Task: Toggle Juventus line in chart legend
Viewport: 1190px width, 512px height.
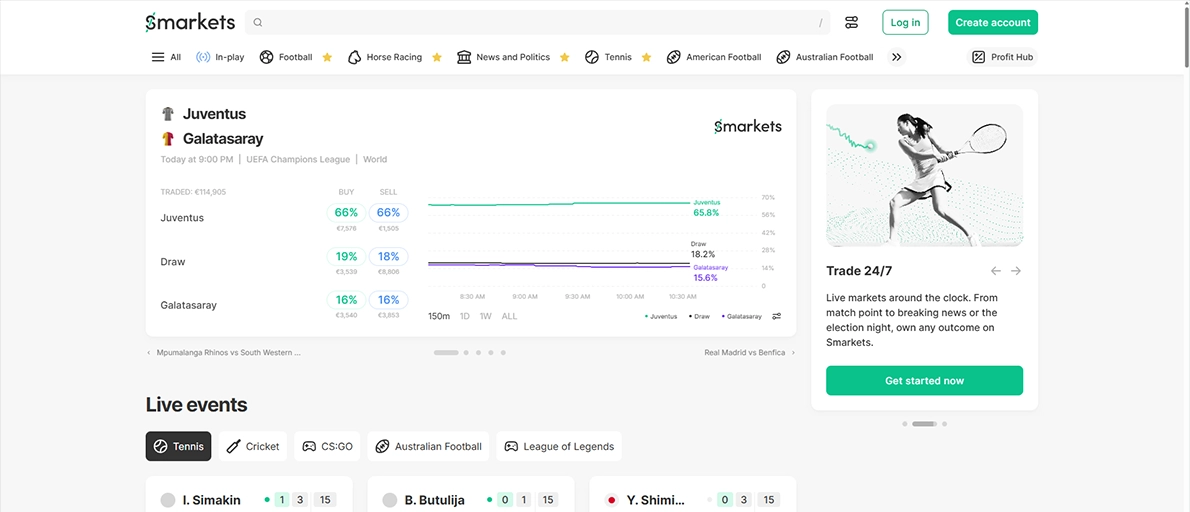Action: click(x=661, y=316)
